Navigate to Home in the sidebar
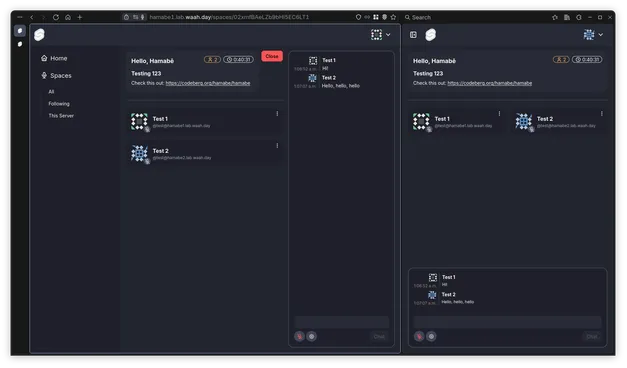The width and height of the screenshot is (627, 368). [54, 58]
